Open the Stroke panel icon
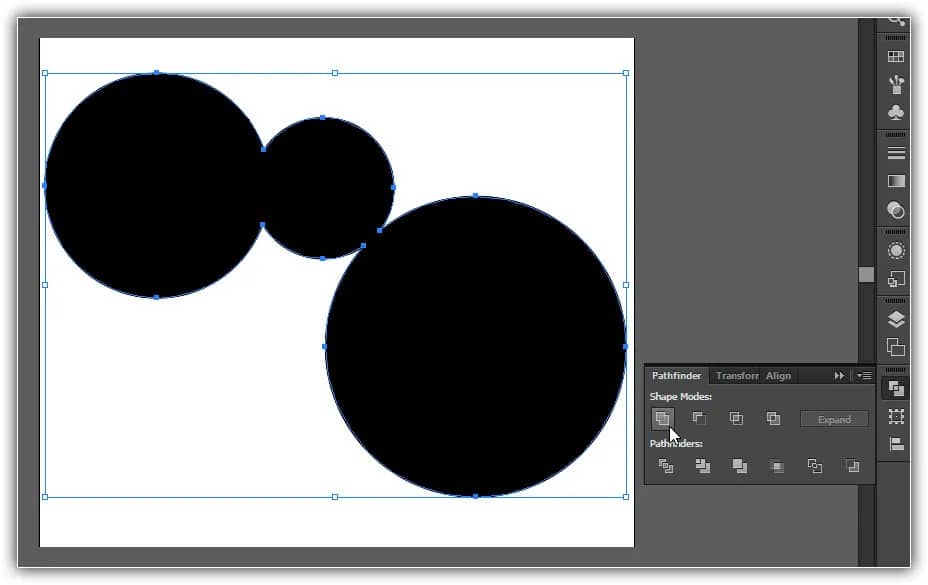 [x=896, y=153]
